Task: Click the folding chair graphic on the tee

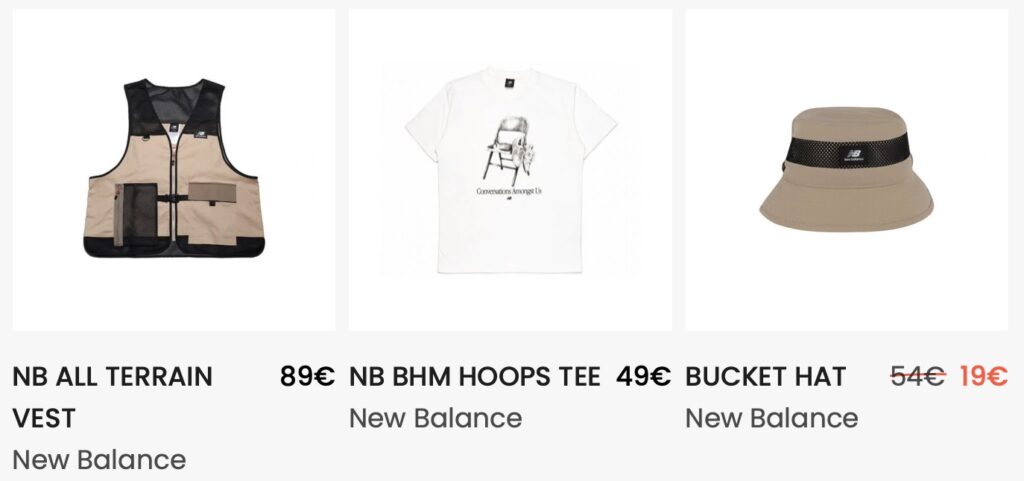Action: tap(510, 151)
